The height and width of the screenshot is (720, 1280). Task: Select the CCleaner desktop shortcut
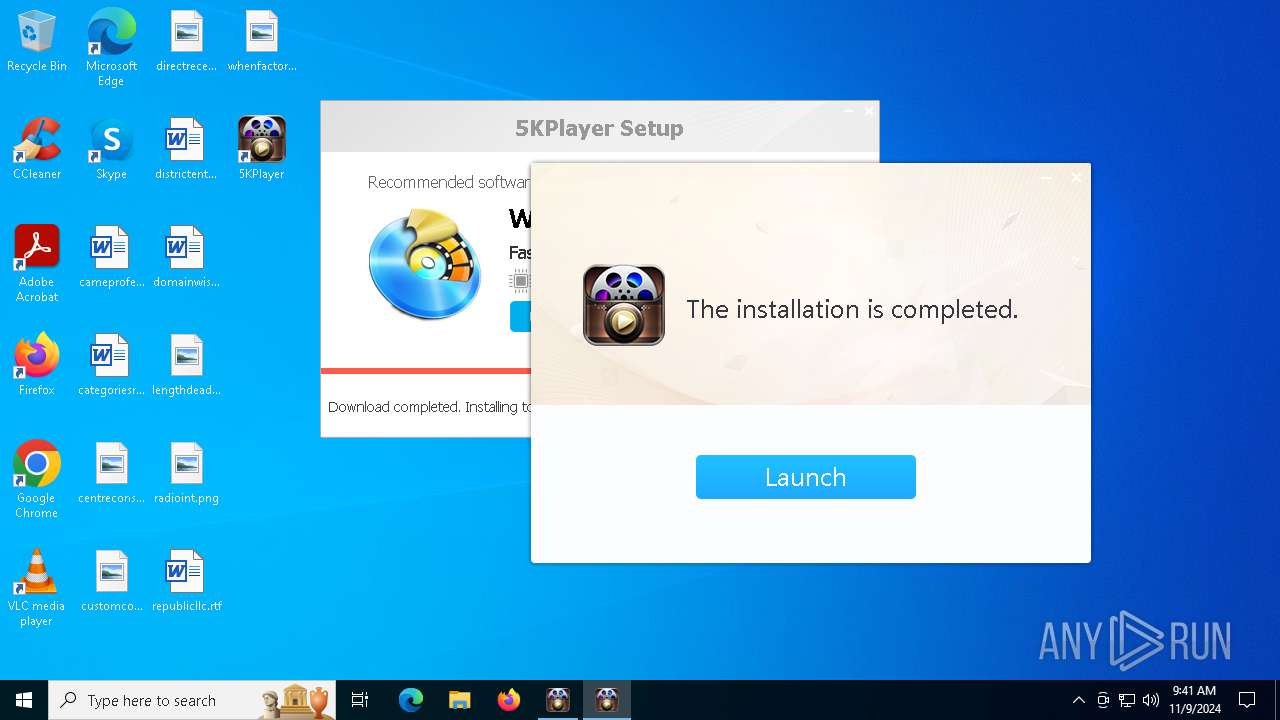(x=37, y=149)
